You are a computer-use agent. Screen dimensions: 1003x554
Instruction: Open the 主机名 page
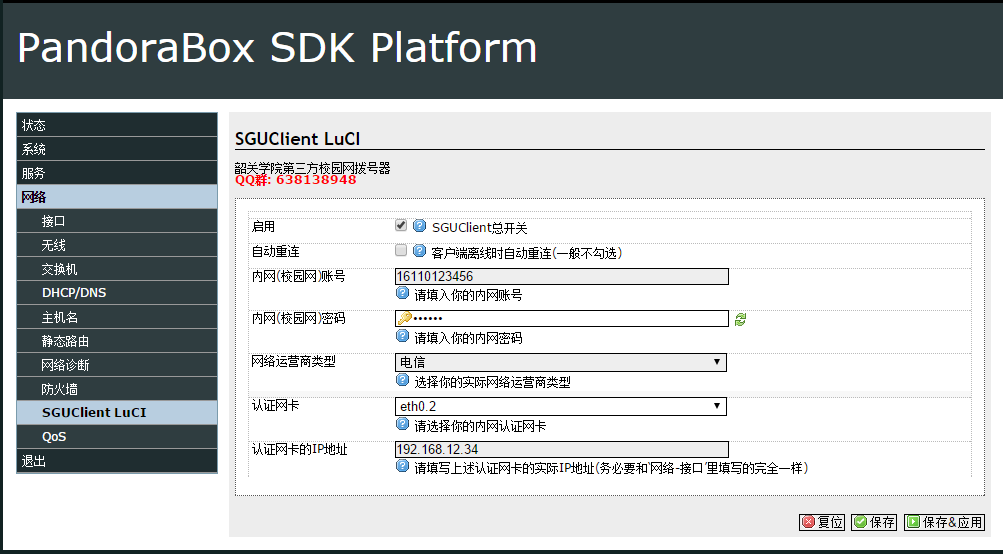[x=117, y=317]
